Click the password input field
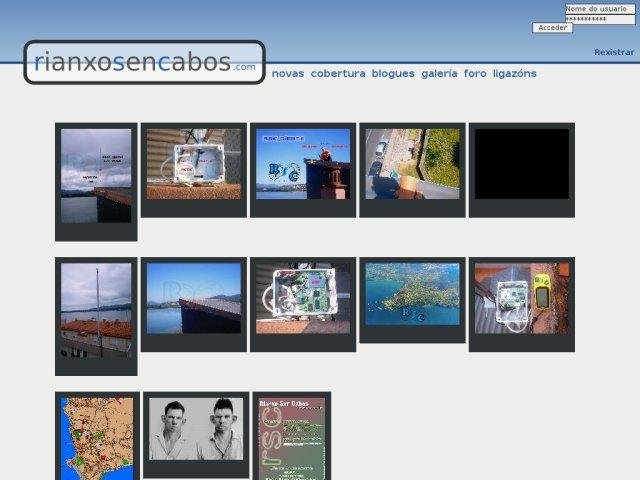640x480 pixels. click(x=600, y=18)
